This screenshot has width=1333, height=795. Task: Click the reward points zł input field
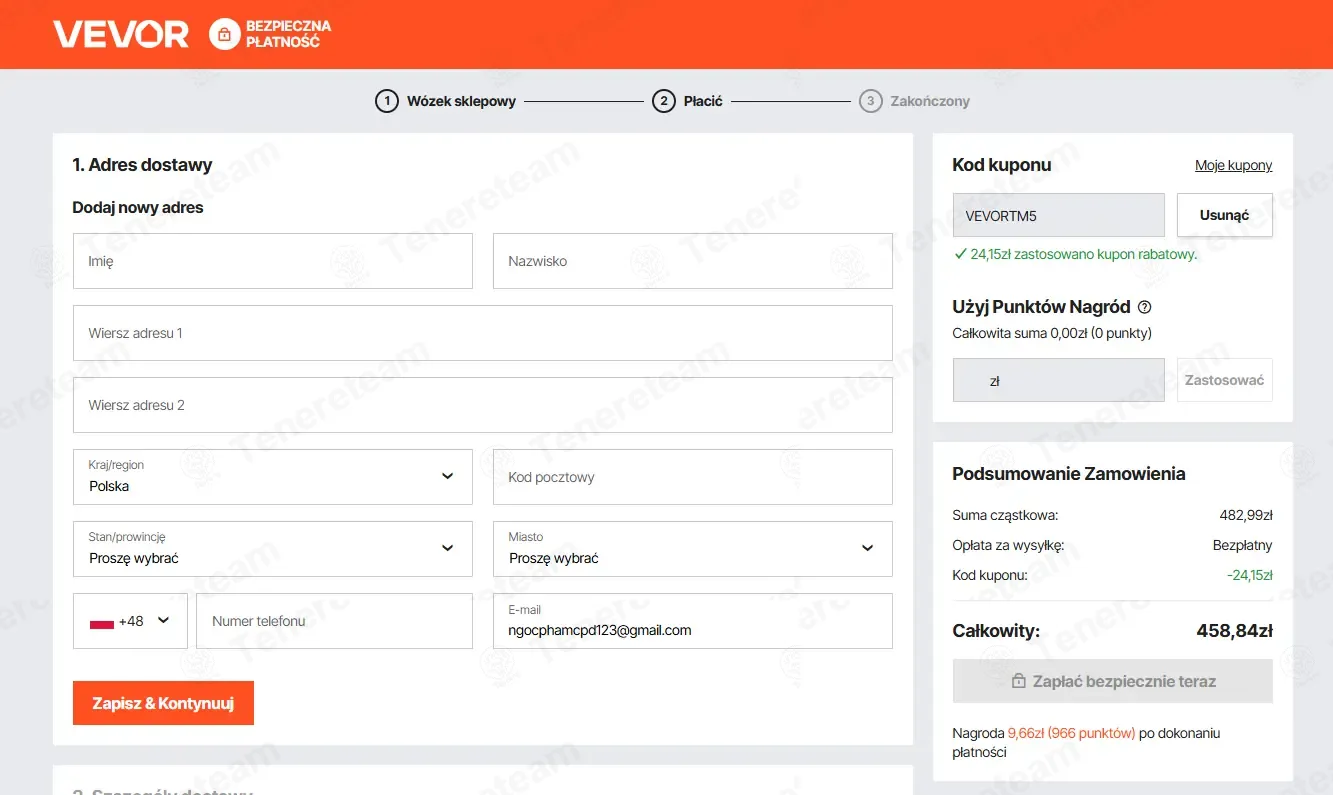click(x=1059, y=380)
